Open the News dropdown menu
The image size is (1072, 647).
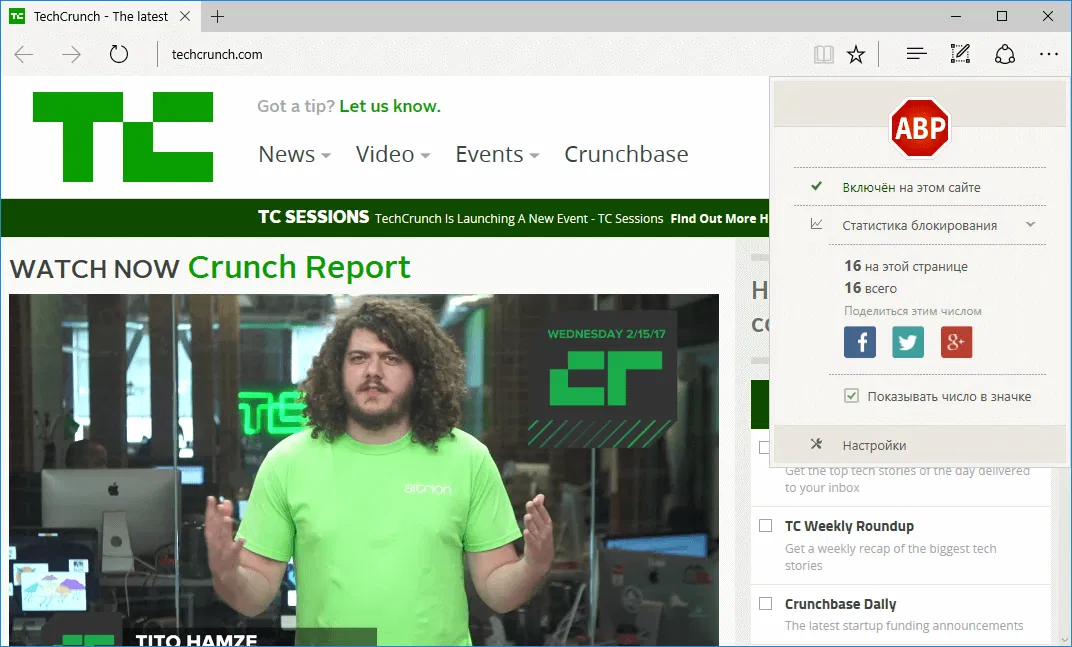click(x=295, y=155)
